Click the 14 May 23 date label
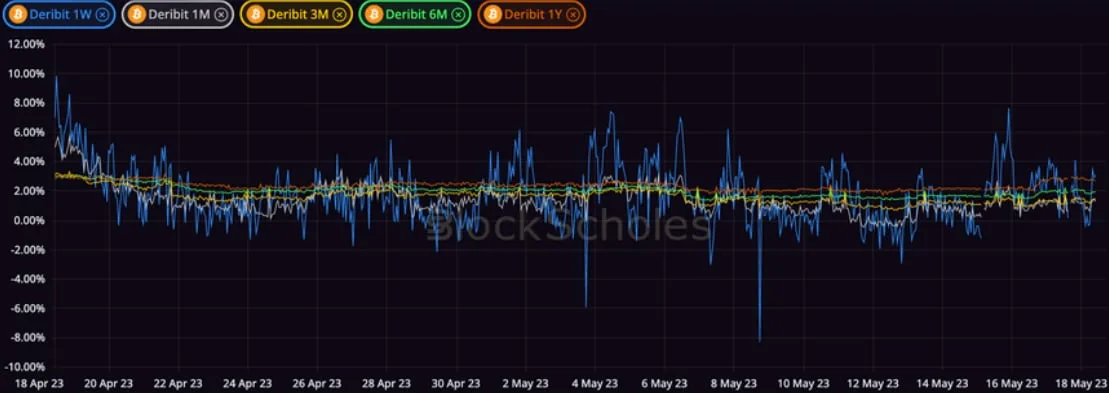1109x393 pixels. (943, 384)
